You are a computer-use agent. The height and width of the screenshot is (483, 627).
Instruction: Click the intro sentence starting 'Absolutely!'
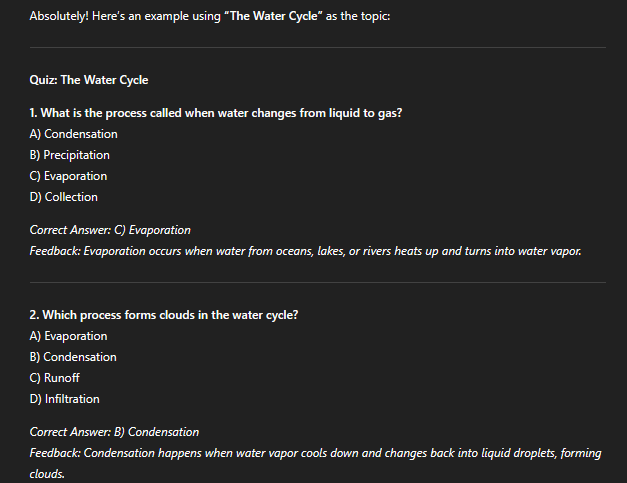(x=210, y=16)
